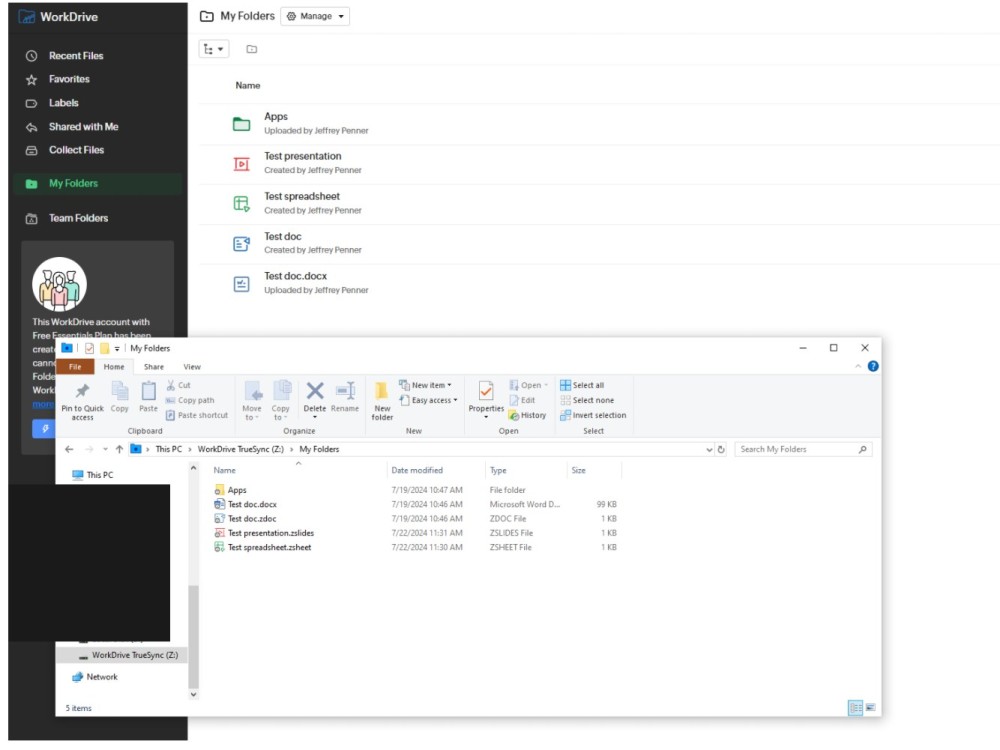Expand the address bar history dropdown

click(x=709, y=450)
